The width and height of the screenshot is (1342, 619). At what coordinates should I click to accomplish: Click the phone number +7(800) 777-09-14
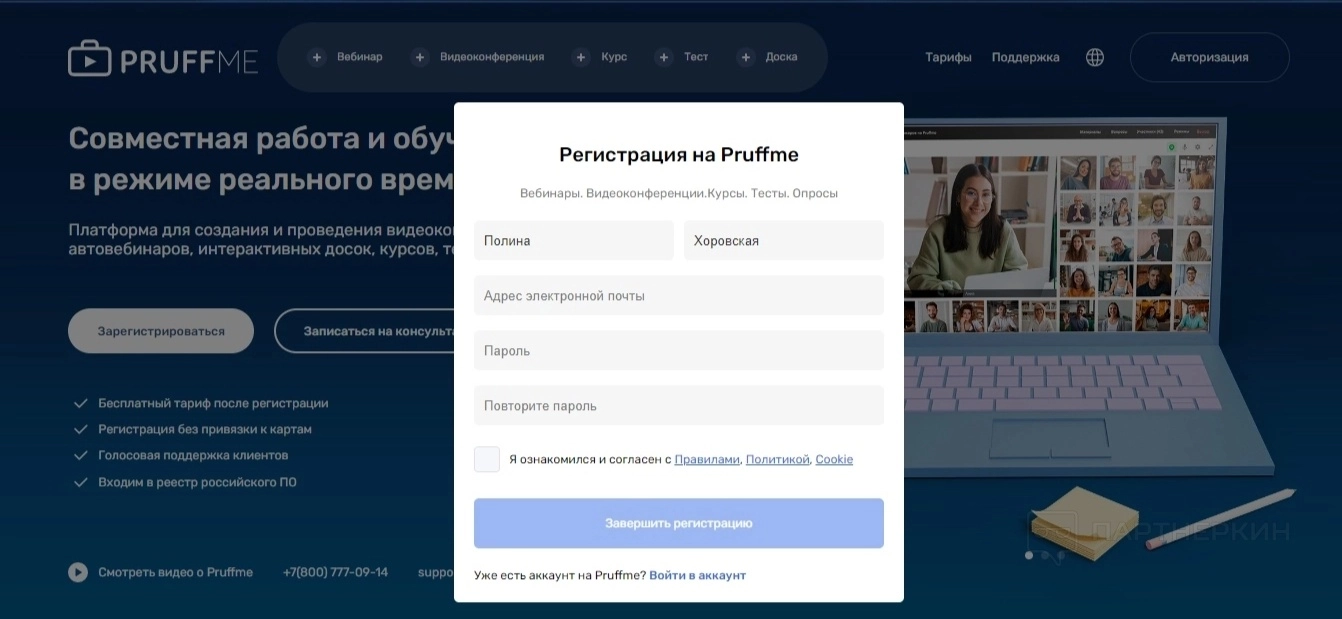point(335,572)
